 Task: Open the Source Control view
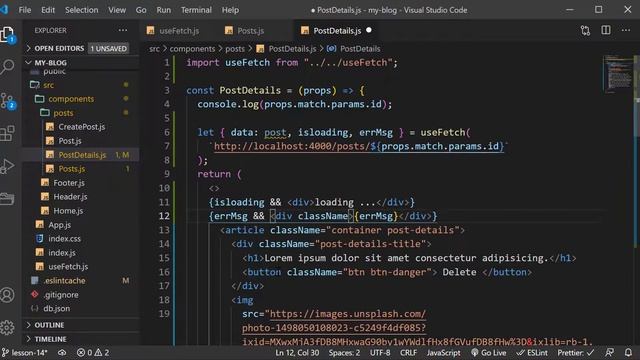click(7, 100)
